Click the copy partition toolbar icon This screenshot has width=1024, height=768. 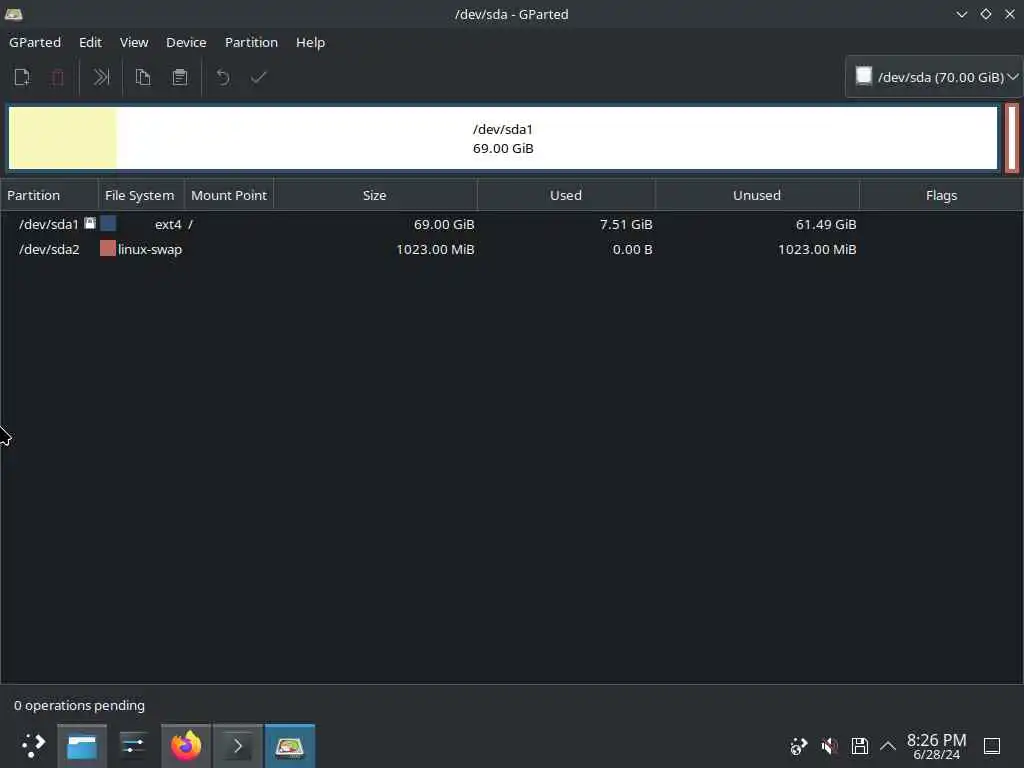(x=143, y=78)
